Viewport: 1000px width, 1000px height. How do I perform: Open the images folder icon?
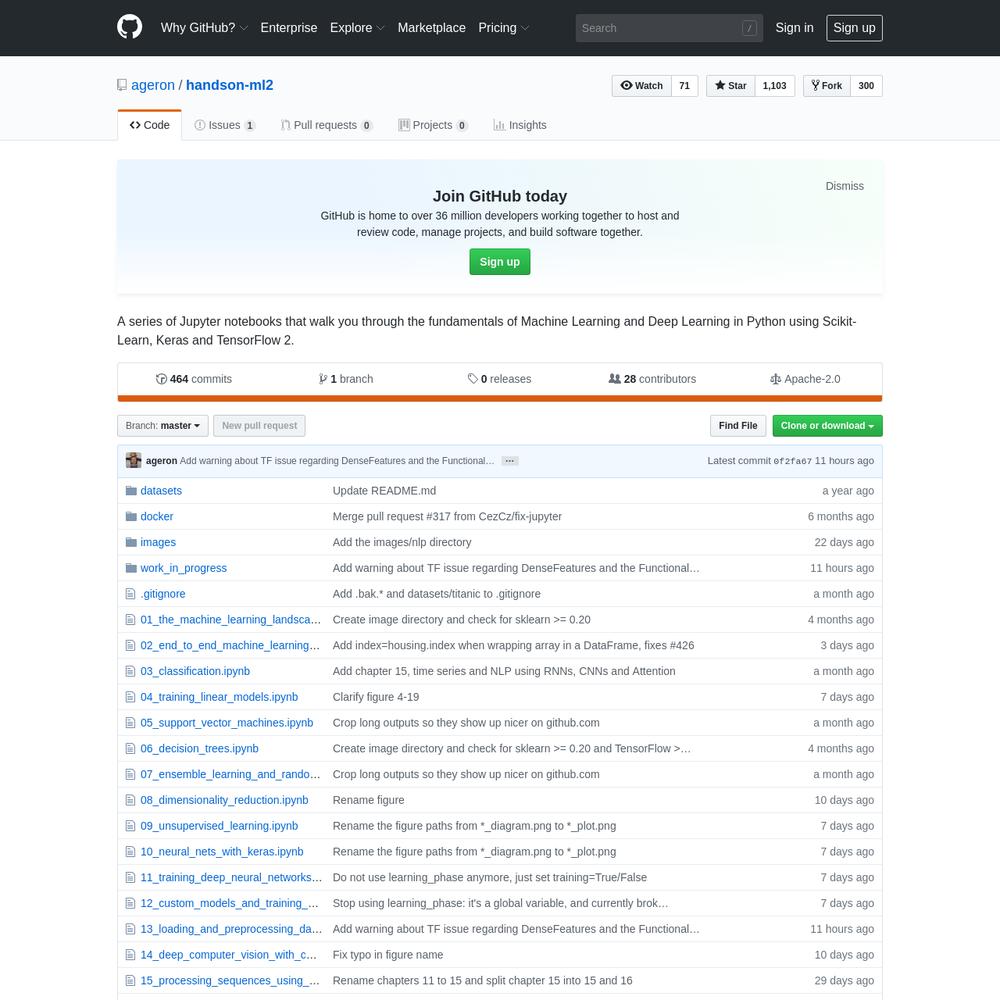pyautogui.click(x=131, y=542)
